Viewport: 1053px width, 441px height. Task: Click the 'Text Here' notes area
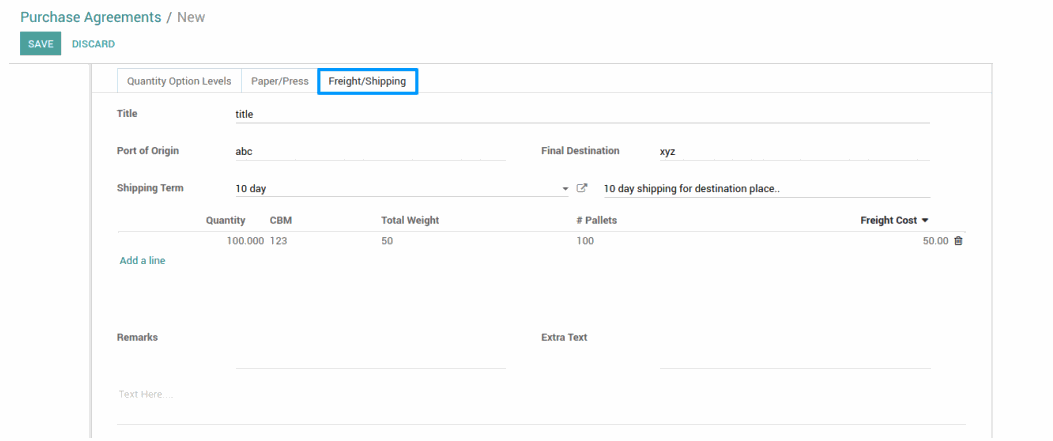pyautogui.click(x=540, y=395)
